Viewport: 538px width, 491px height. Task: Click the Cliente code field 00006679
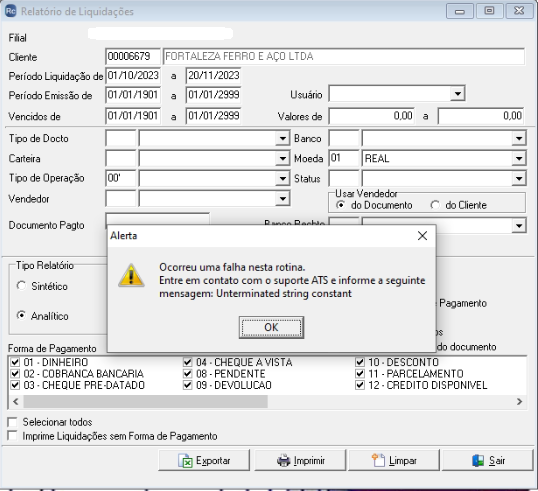[133, 56]
